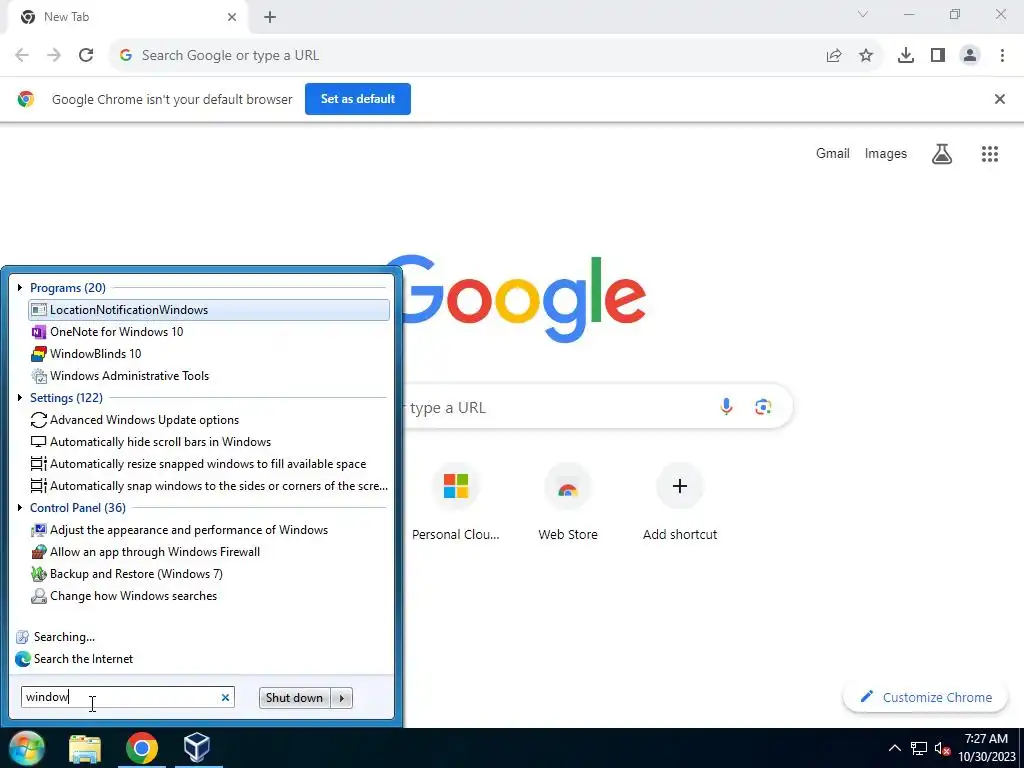
Task: Collapse Control Panel (36) group
Action: tap(20, 507)
